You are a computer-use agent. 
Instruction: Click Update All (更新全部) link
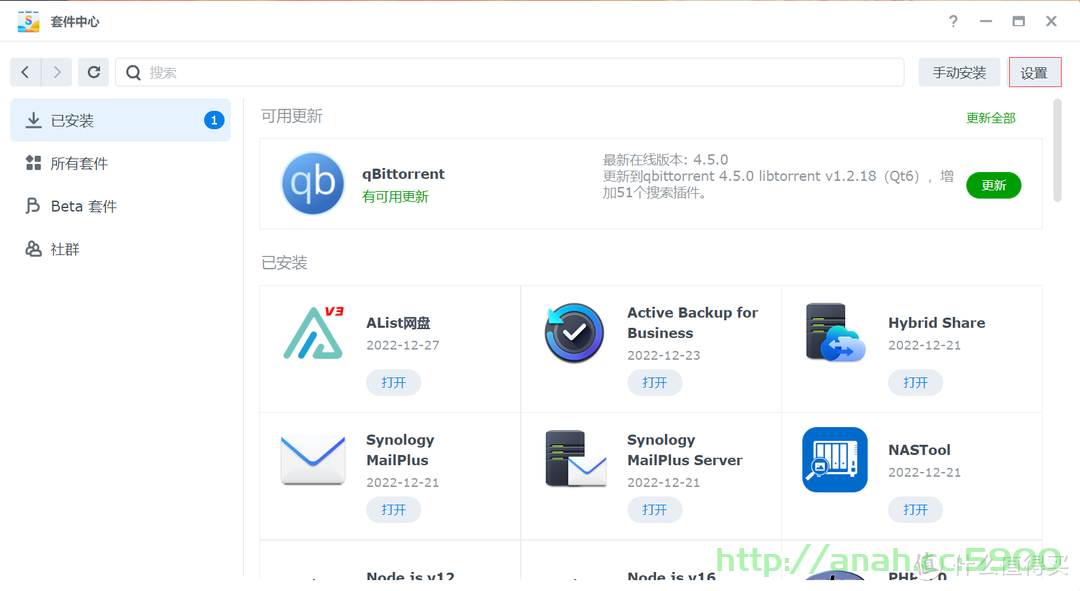click(990, 118)
